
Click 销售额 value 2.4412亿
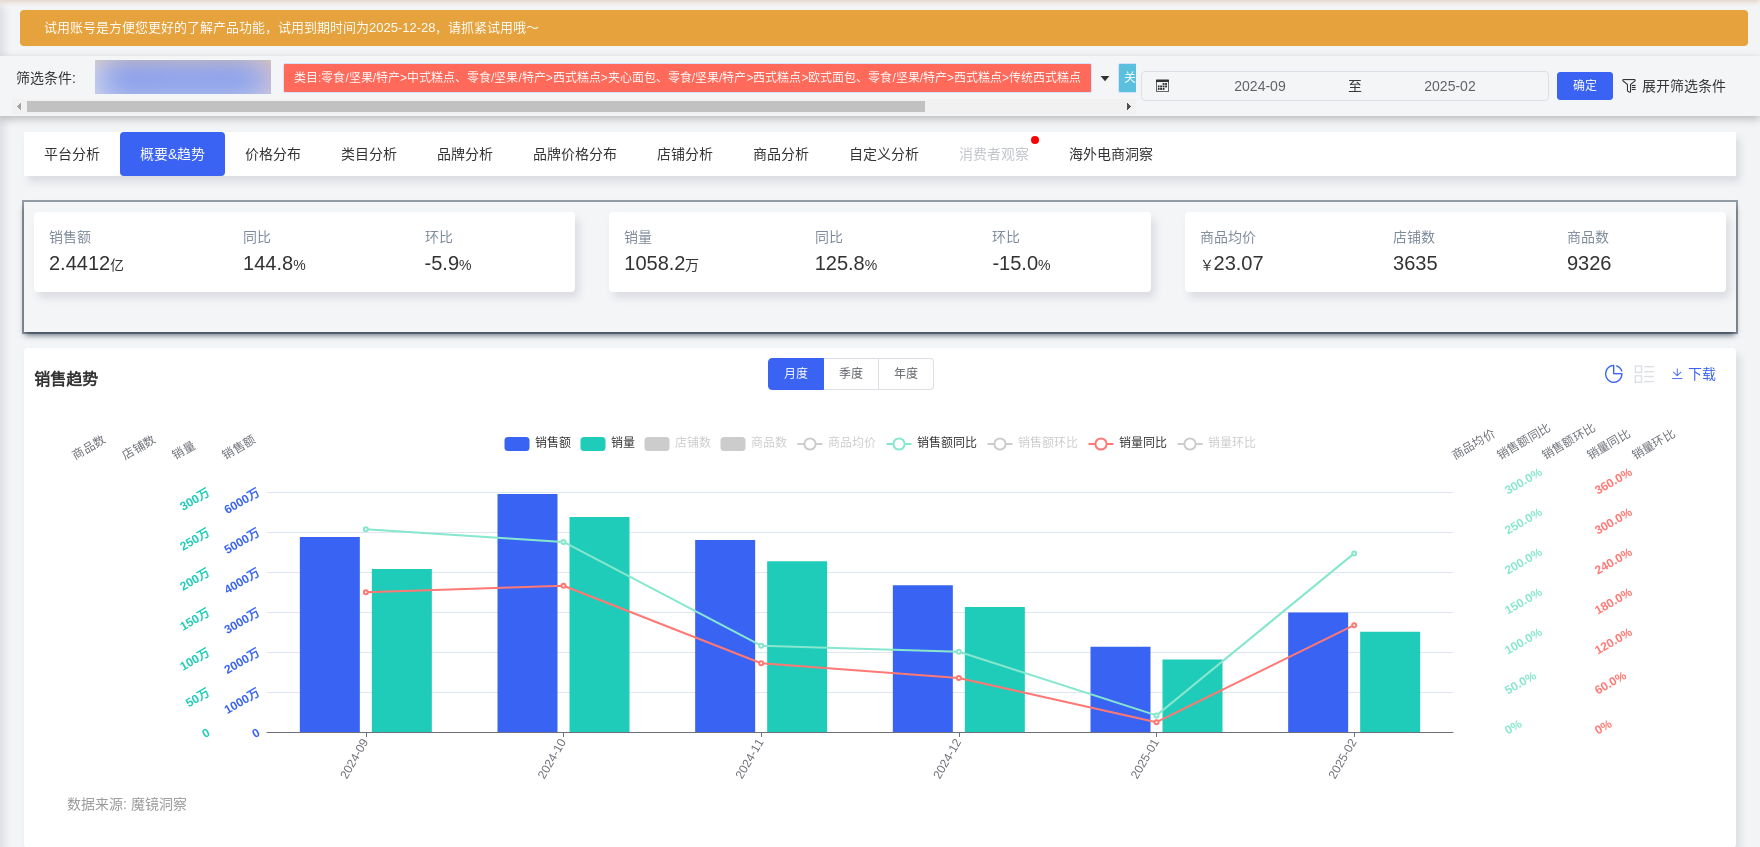point(86,264)
